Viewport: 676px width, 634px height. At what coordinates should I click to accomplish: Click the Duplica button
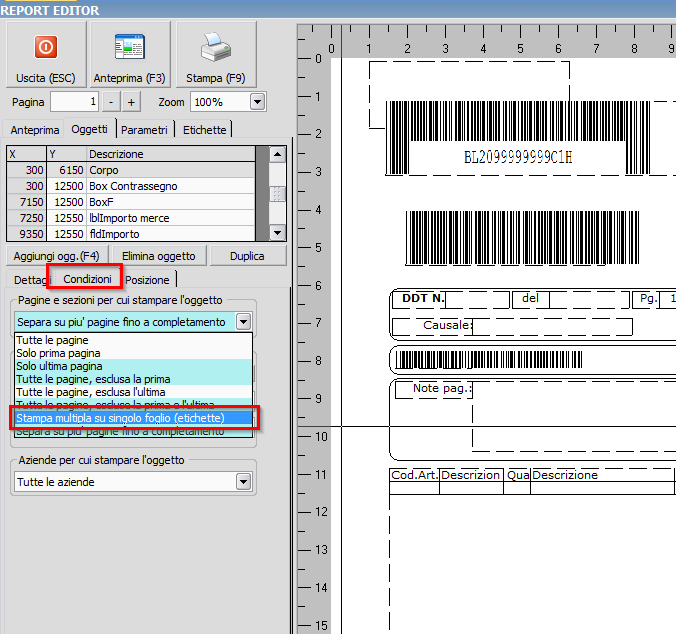coord(247,256)
